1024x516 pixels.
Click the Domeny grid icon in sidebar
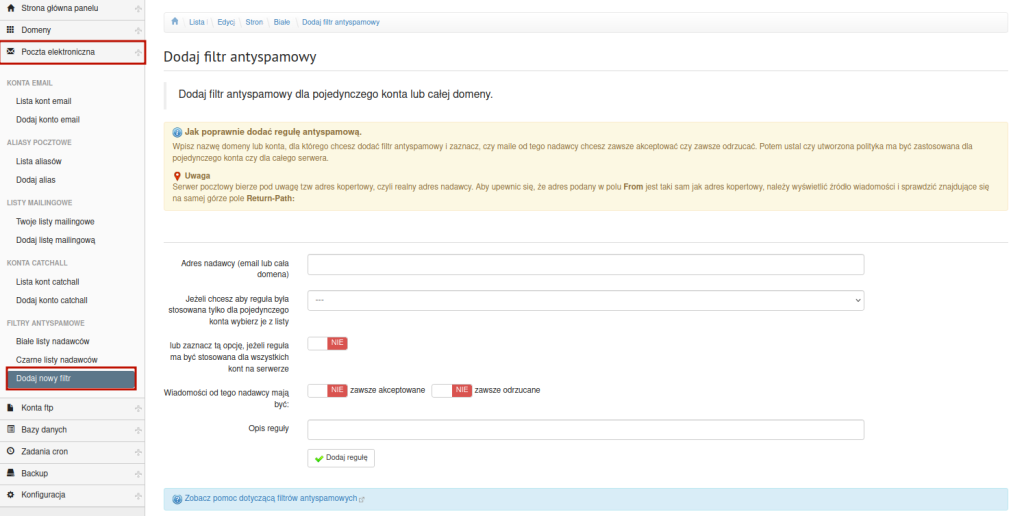(x=11, y=30)
